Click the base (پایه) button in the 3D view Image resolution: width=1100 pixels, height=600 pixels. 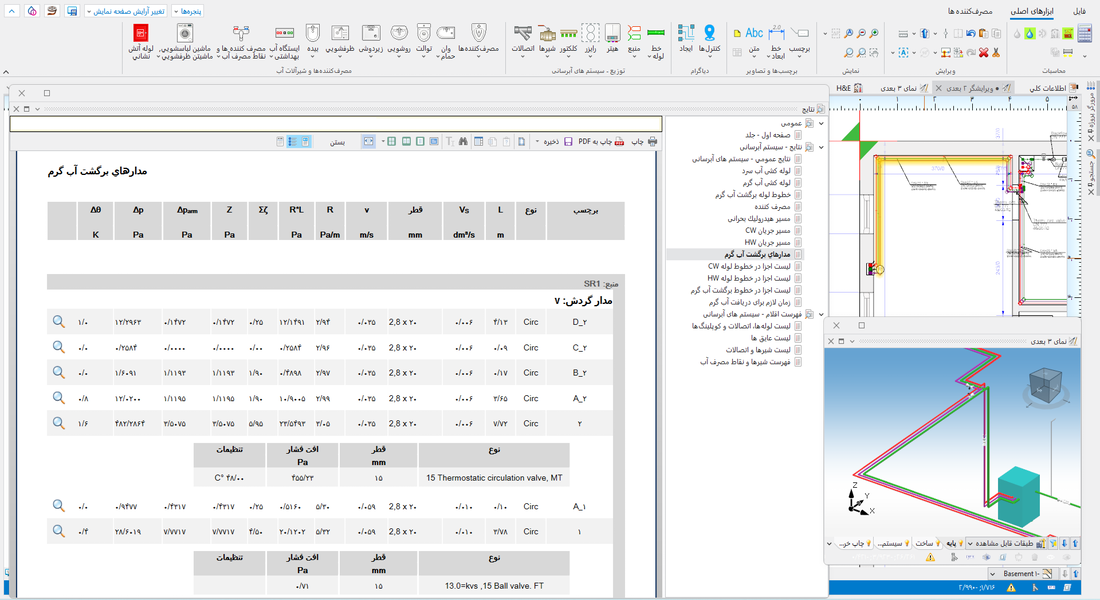point(955,543)
